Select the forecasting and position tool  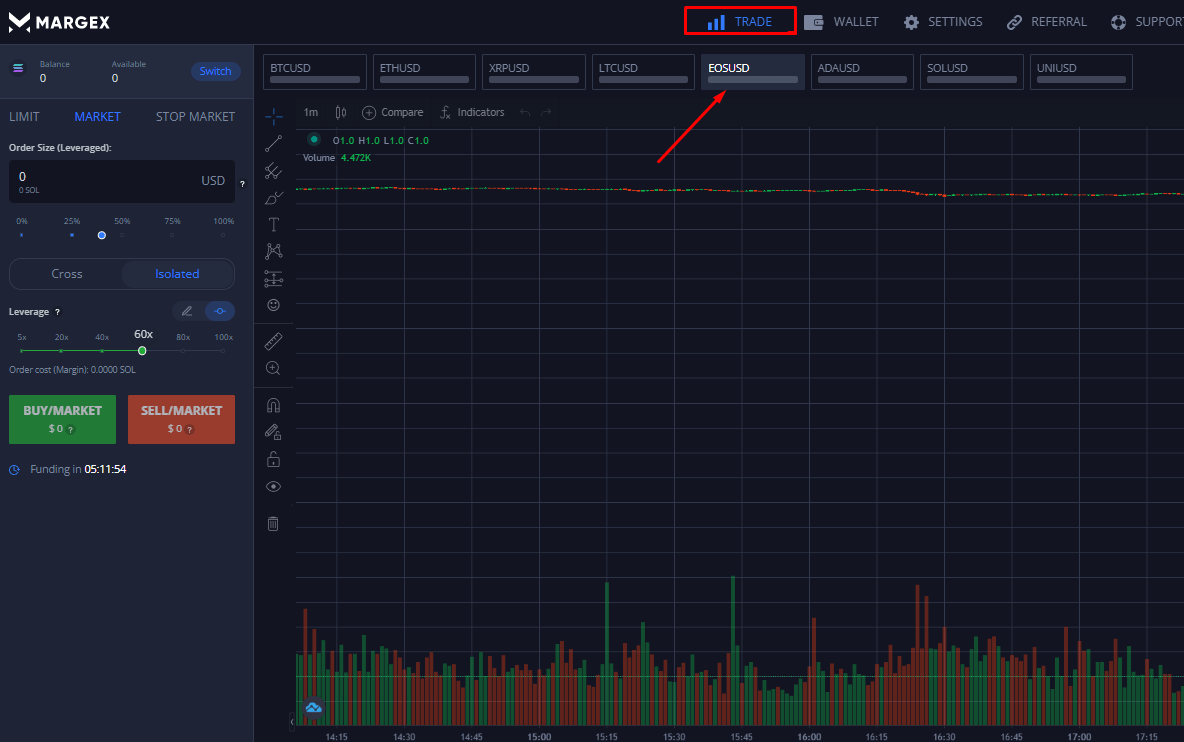[x=273, y=279]
